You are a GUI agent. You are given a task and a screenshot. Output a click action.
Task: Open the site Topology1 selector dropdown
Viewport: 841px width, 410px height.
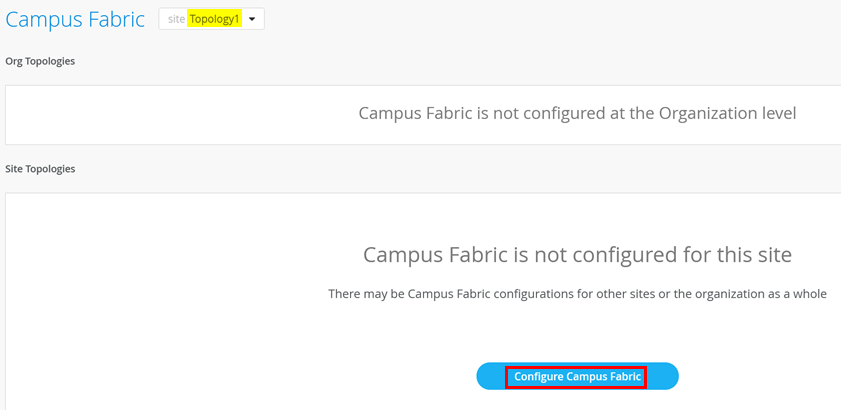211,19
